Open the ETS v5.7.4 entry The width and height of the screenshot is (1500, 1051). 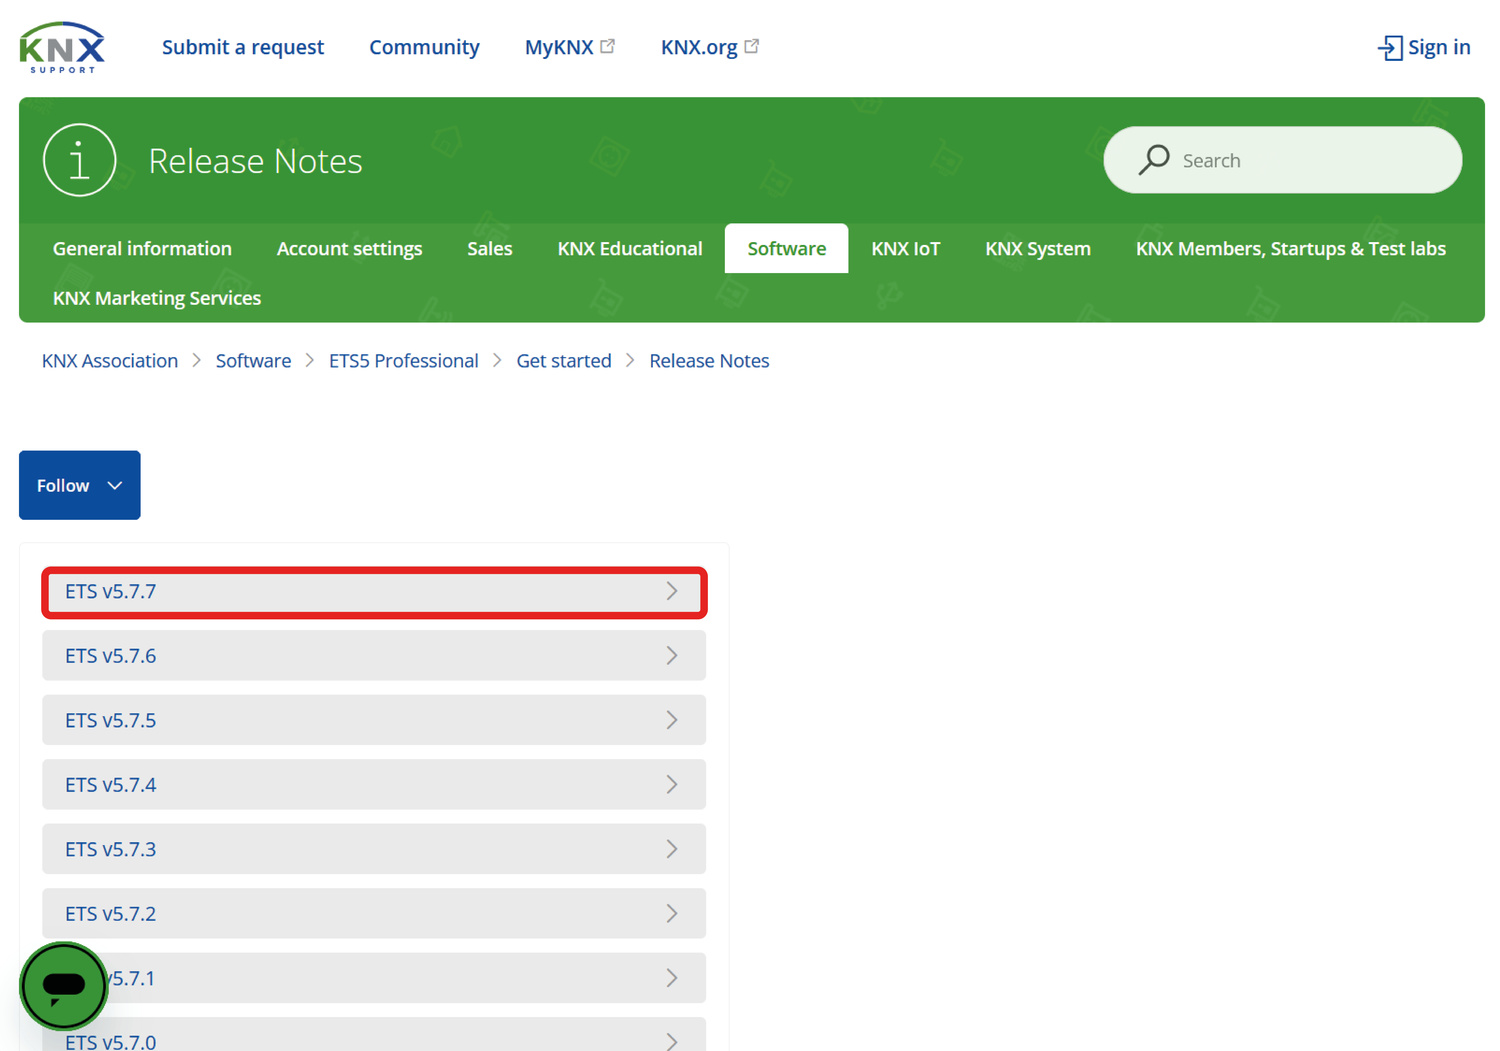(x=374, y=785)
